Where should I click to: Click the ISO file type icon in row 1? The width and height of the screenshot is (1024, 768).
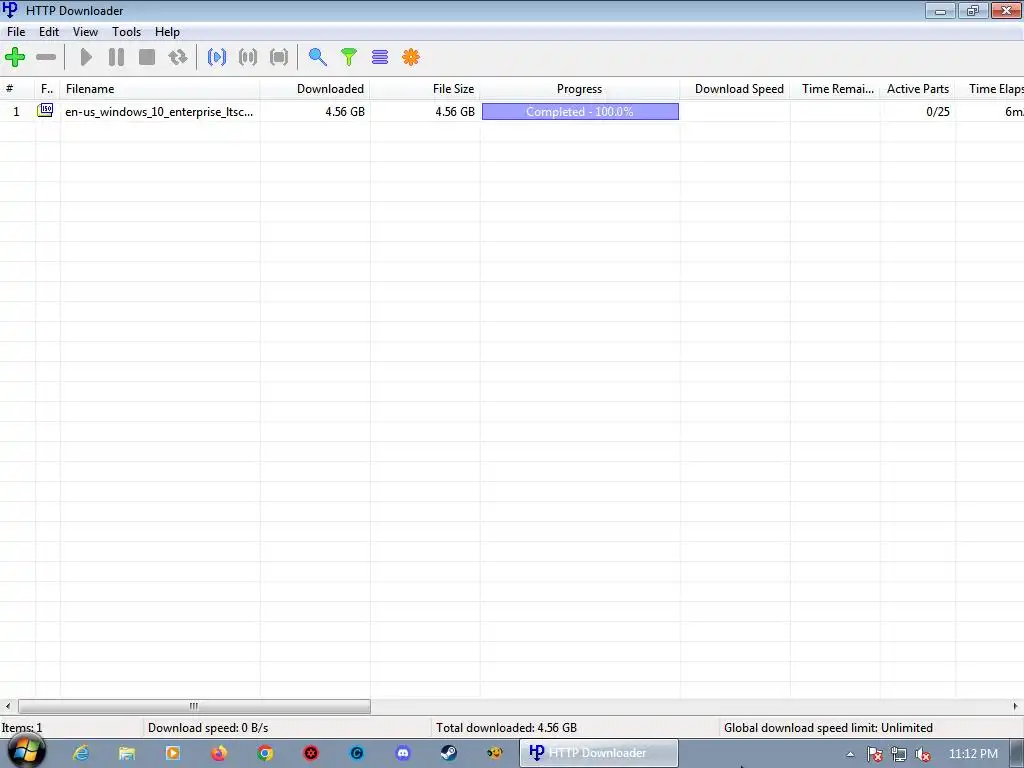(45, 110)
